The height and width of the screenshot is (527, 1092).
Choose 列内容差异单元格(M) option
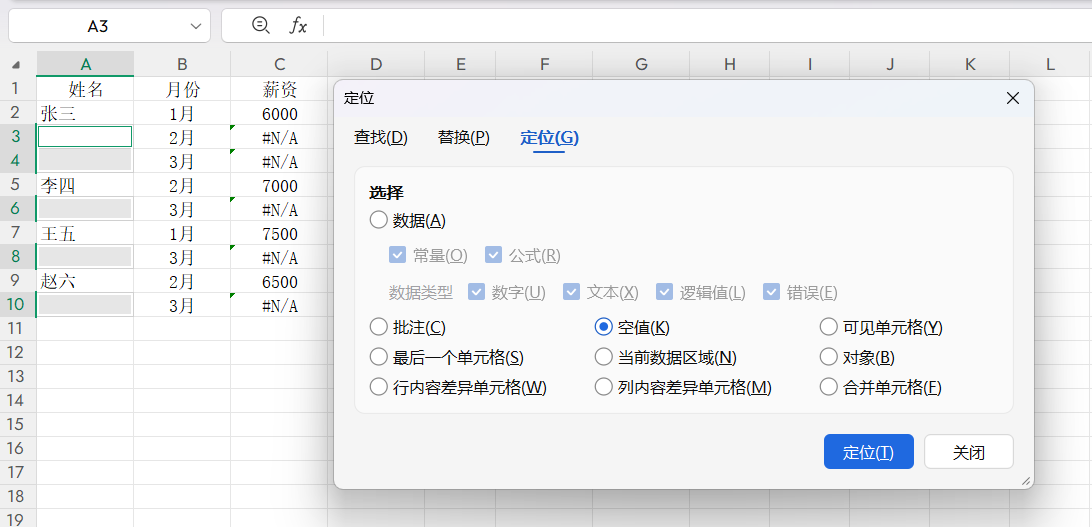click(x=603, y=387)
